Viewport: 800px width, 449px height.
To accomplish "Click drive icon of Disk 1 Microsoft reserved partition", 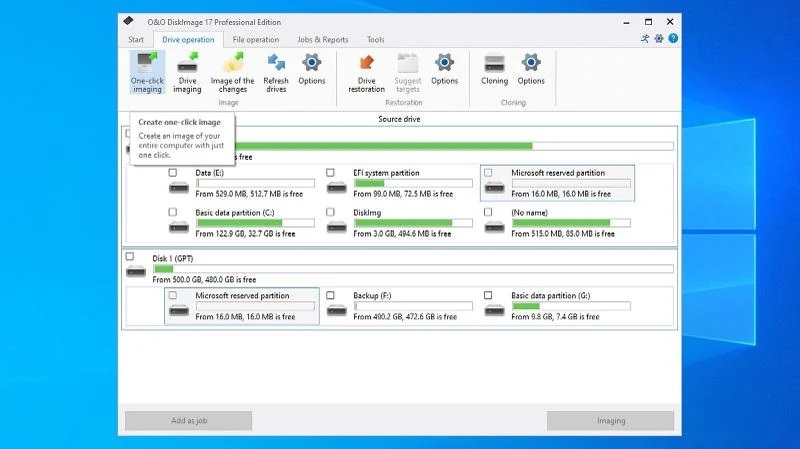I will [x=179, y=310].
